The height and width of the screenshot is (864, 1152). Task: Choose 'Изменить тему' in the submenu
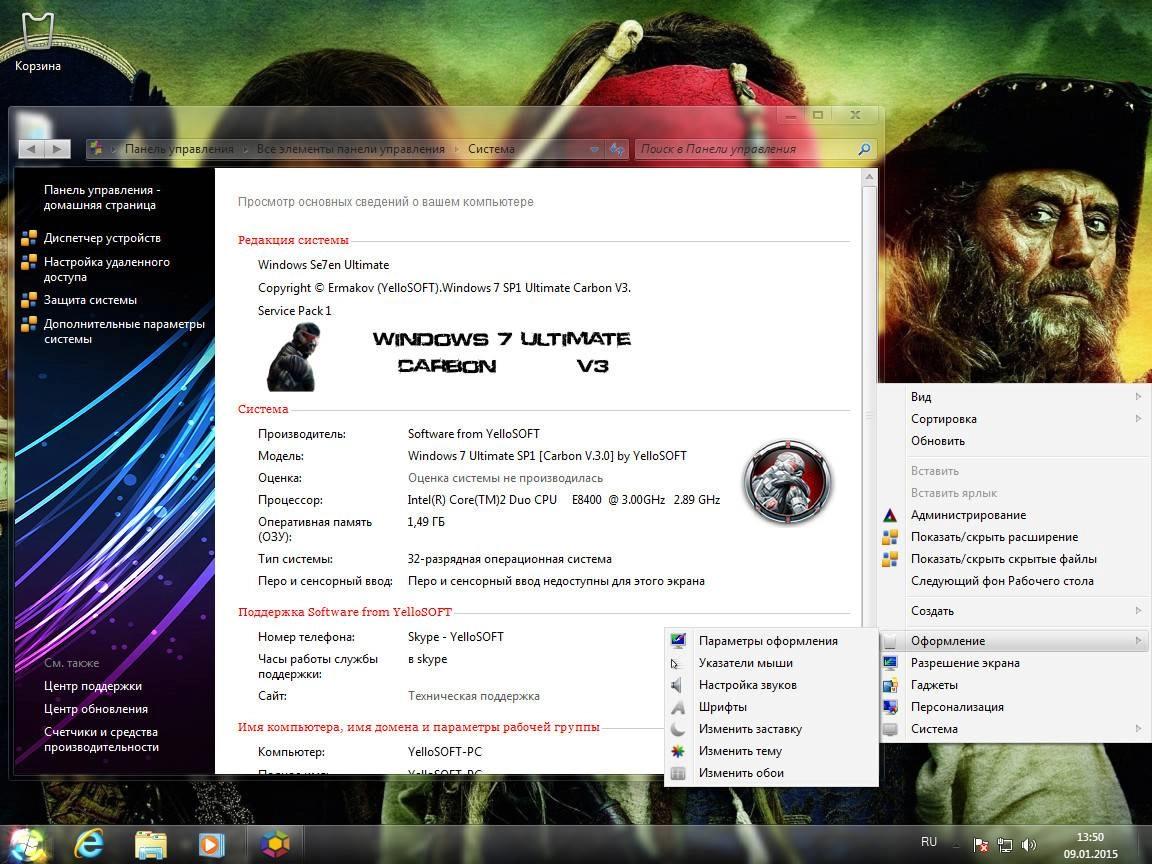771,751
